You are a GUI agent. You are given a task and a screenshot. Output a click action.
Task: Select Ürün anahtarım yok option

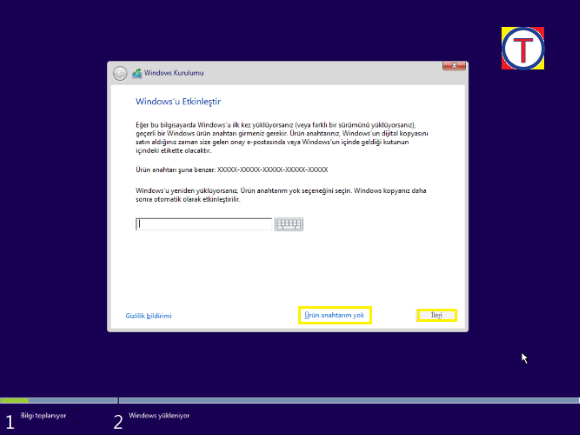[x=334, y=315]
